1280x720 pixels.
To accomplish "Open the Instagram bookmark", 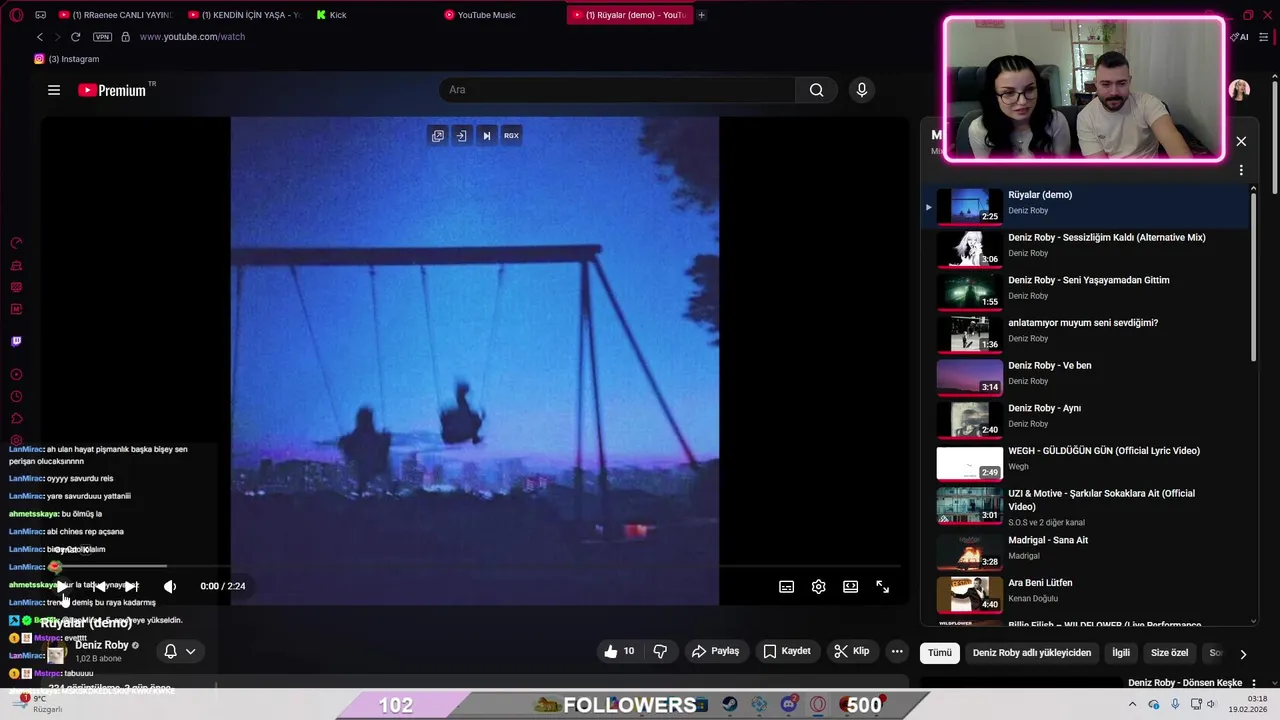I will click(67, 59).
